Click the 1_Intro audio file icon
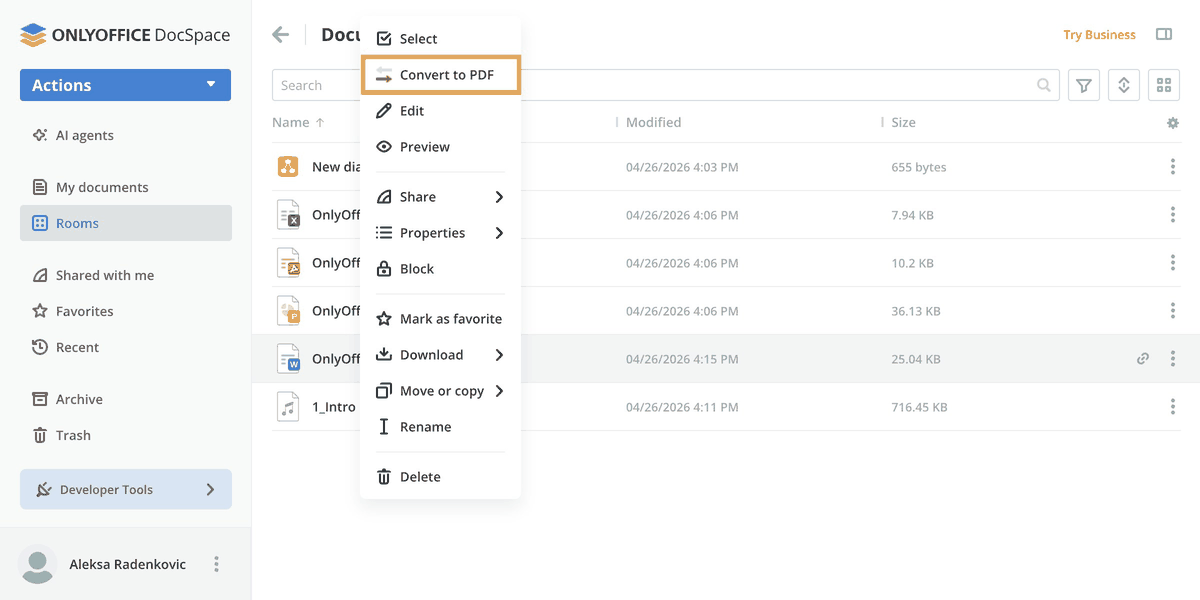 click(288, 407)
